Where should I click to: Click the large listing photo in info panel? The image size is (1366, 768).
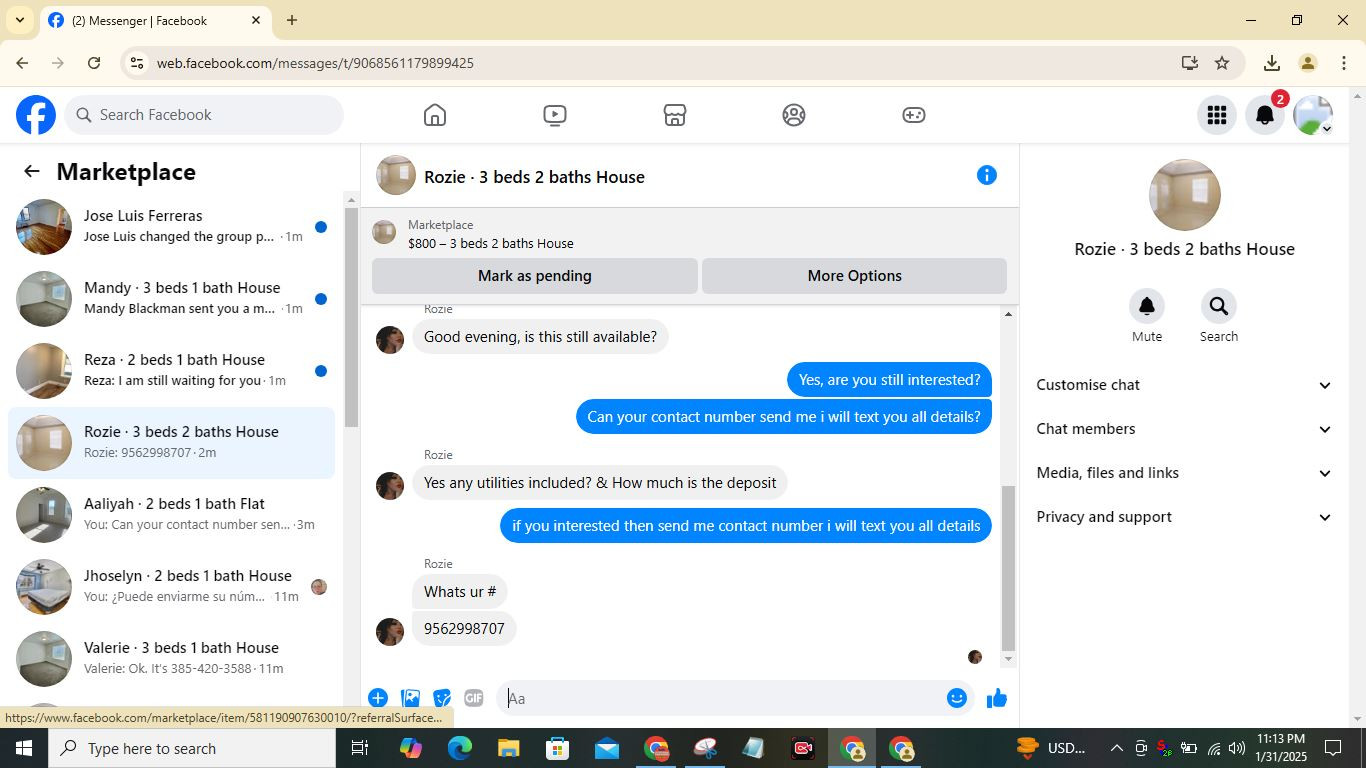pos(1185,195)
